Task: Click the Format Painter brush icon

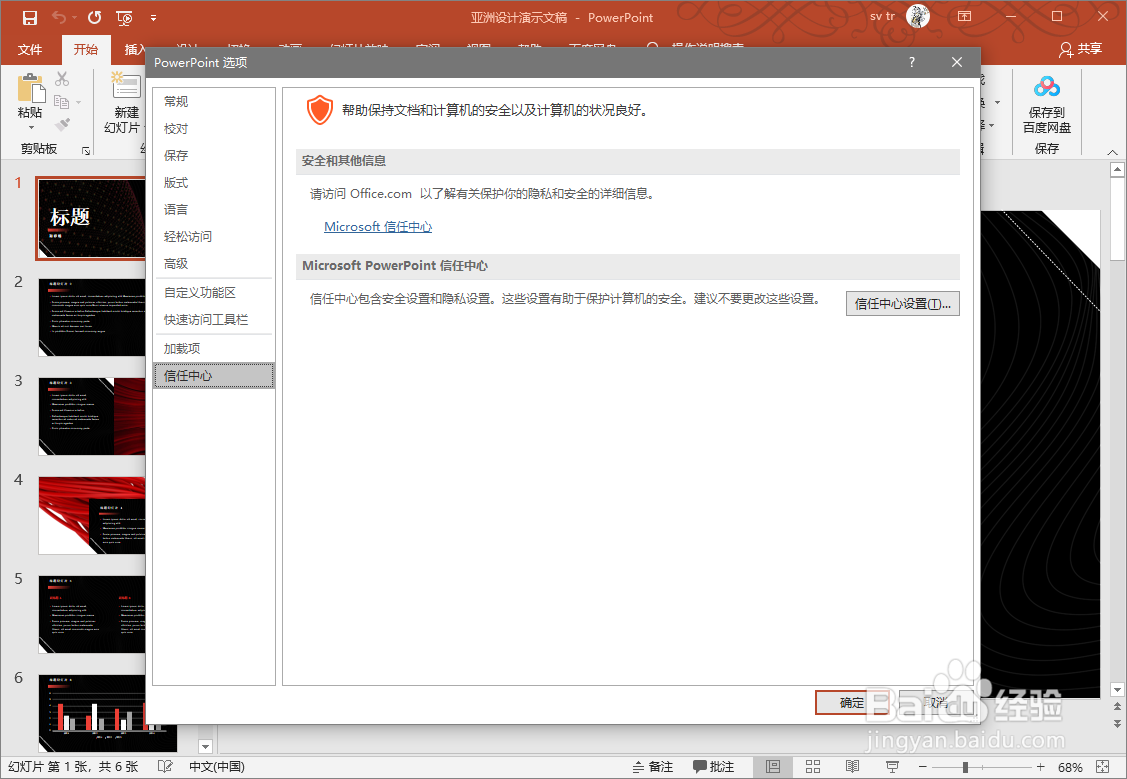Action: (x=62, y=124)
